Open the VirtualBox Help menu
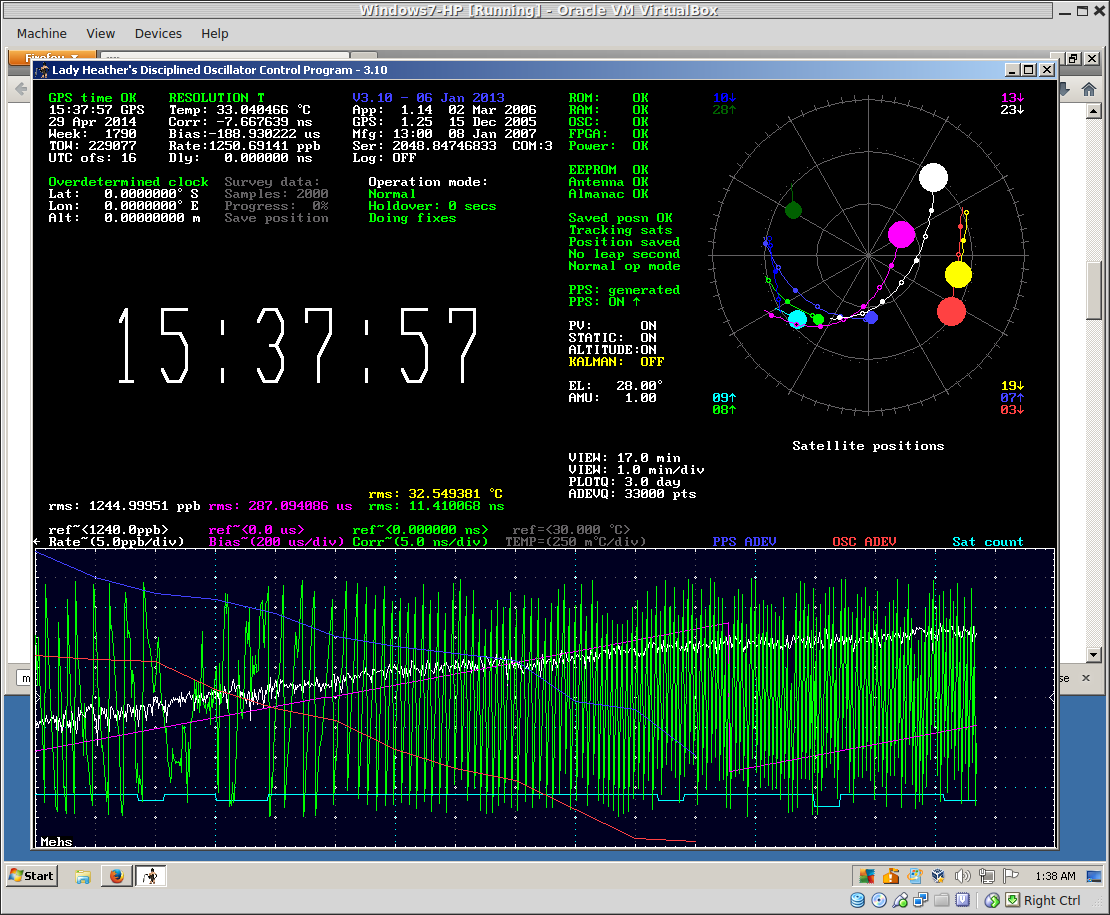 pyautogui.click(x=214, y=33)
